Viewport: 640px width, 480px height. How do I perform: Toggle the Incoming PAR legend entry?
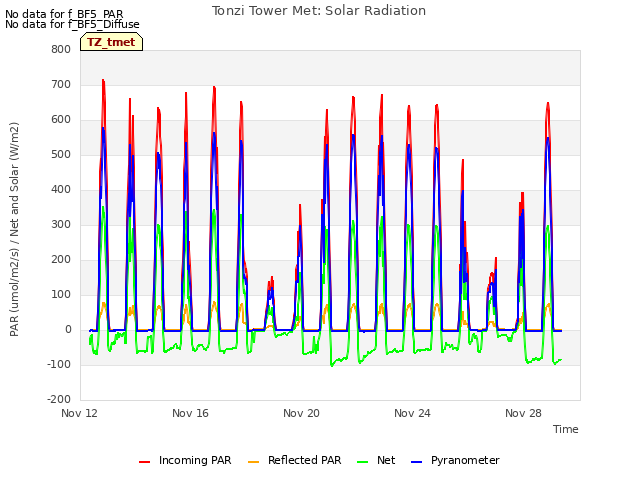pyautogui.click(x=185, y=460)
